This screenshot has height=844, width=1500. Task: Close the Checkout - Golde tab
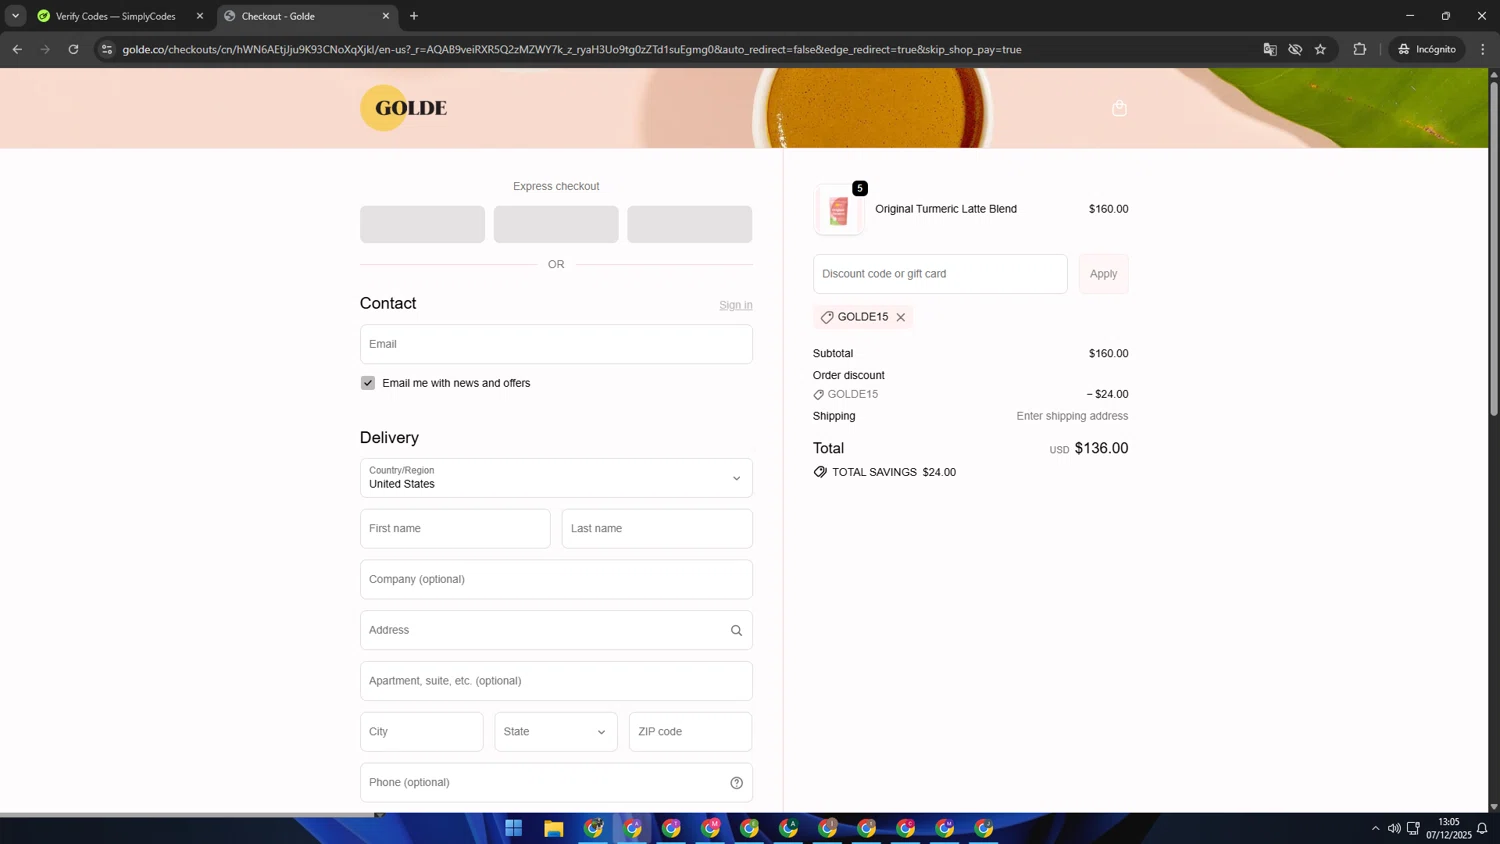(386, 16)
